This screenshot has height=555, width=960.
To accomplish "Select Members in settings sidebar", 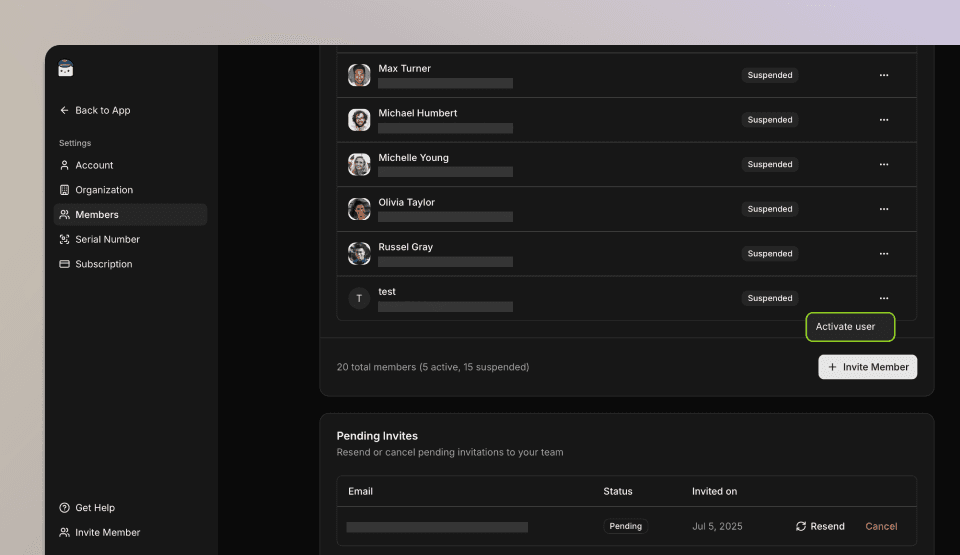I will 97,215.
